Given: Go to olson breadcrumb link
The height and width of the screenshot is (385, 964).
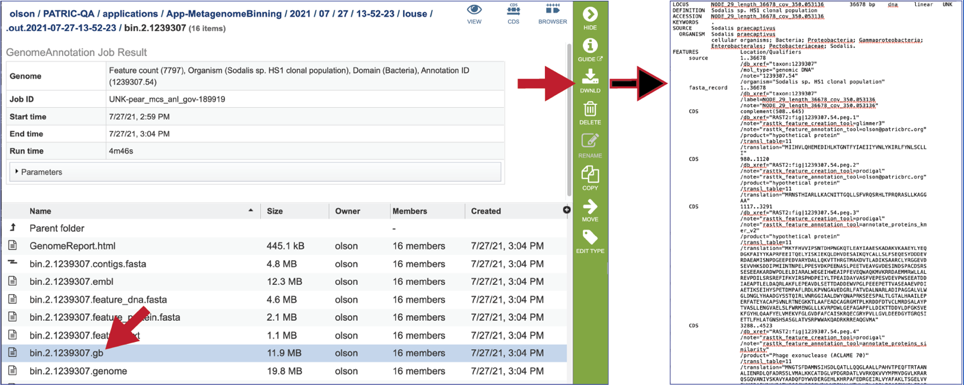Looking at the screenshot, I should (21, 14).
